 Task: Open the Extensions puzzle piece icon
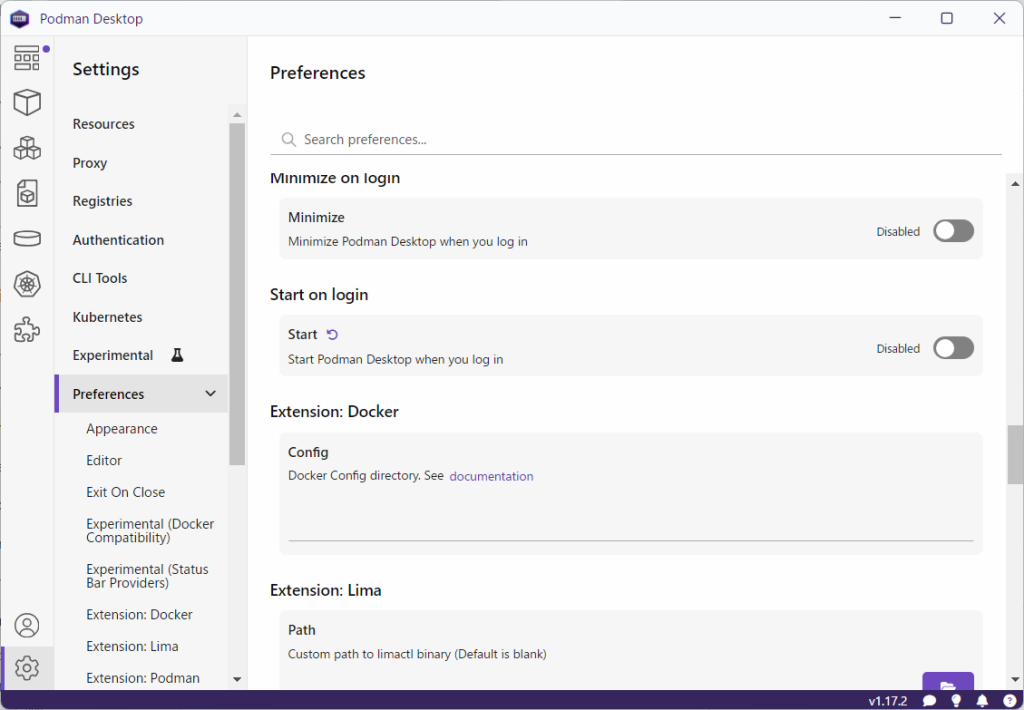point(27,329)
